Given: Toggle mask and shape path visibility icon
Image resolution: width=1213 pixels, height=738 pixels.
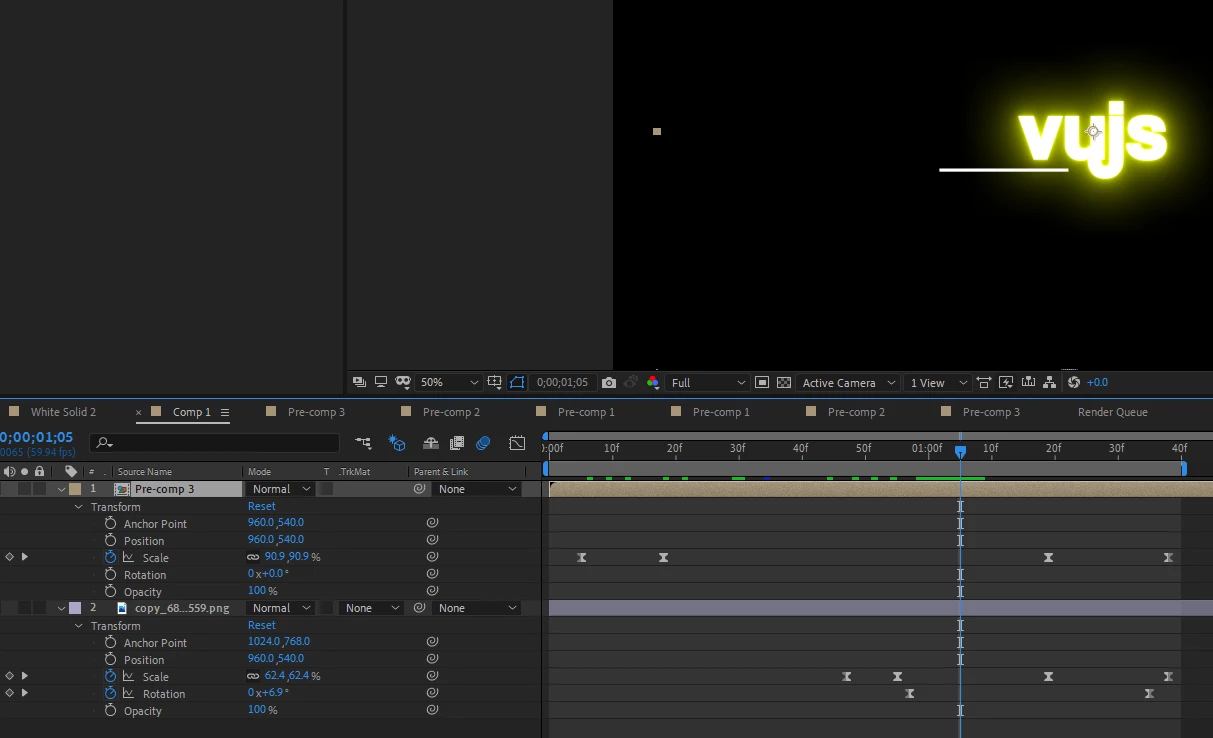Looking at the screenshot, I should click(x=517, y=382).
